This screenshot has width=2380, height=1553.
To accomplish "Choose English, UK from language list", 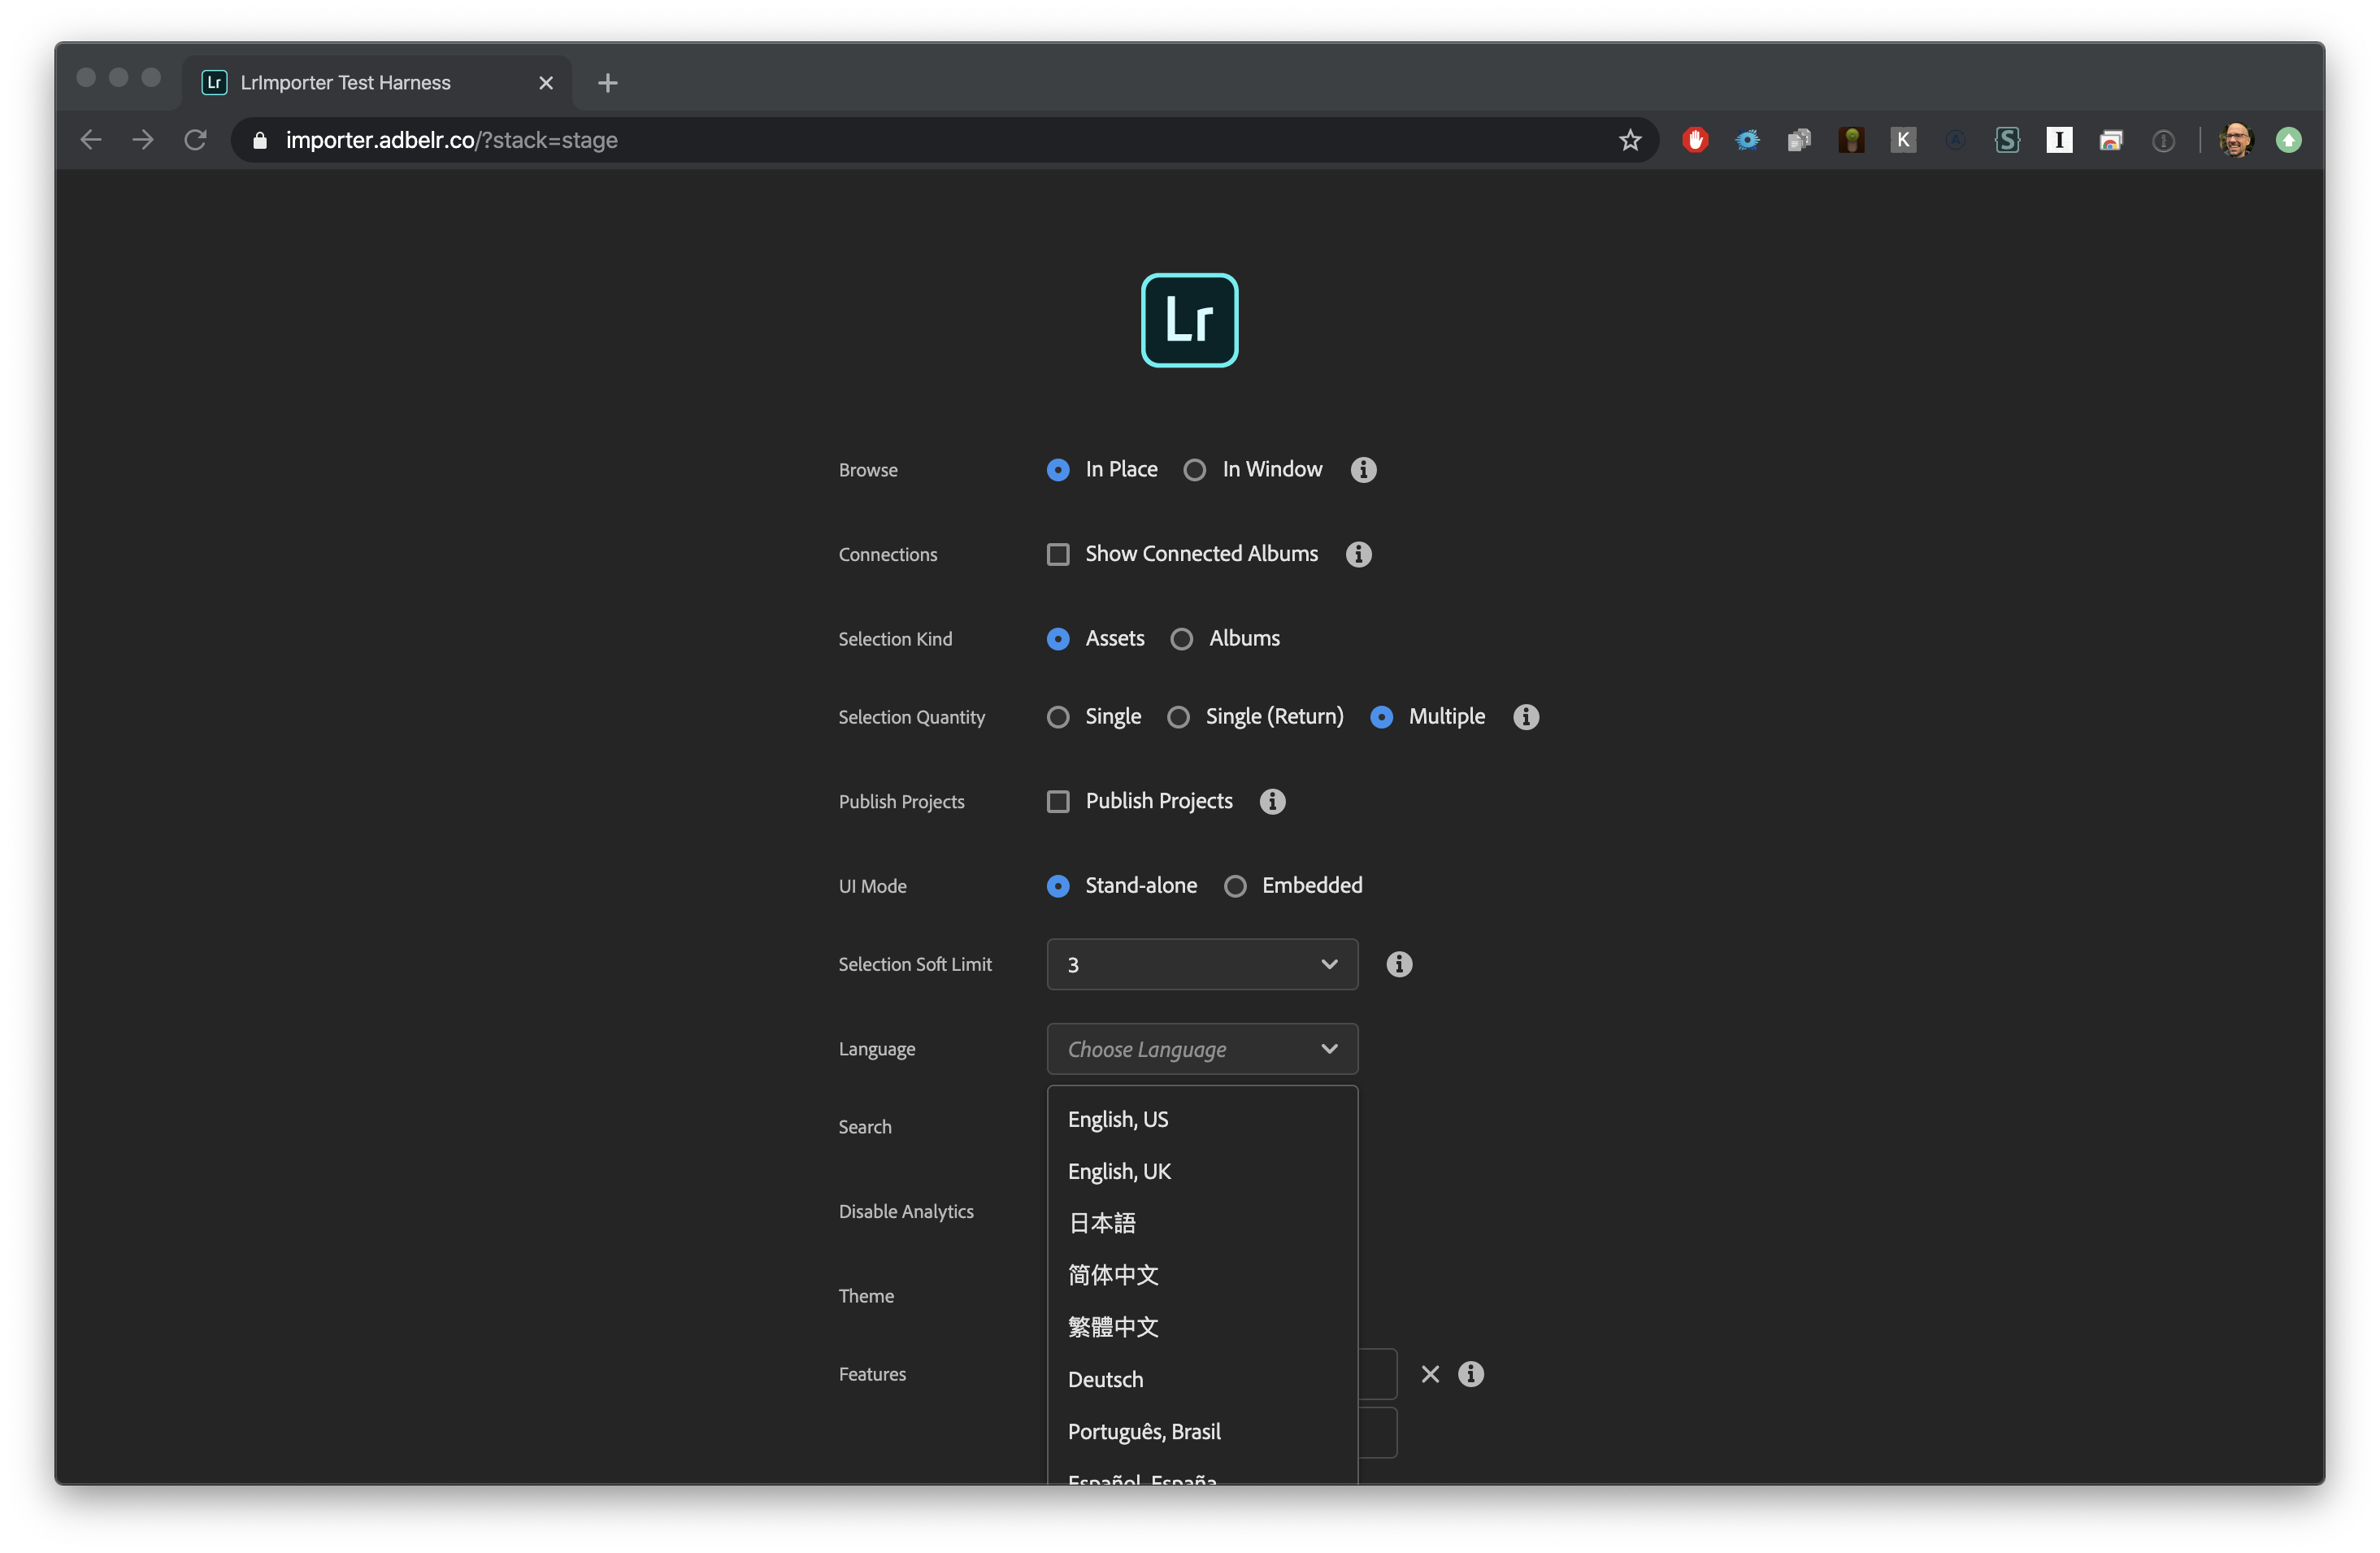I will [x=1202, y=1171].
